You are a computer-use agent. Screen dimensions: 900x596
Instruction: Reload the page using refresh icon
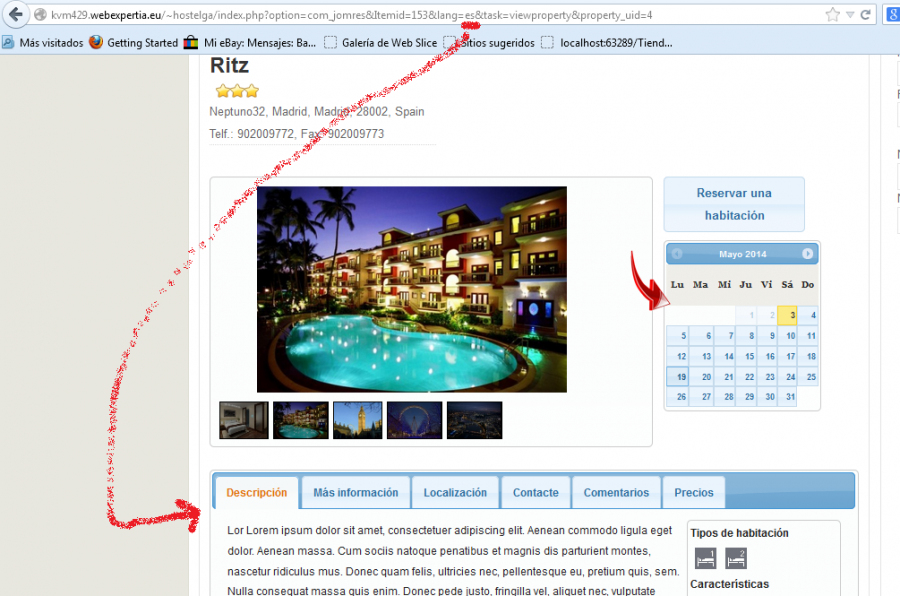(866, 15)
